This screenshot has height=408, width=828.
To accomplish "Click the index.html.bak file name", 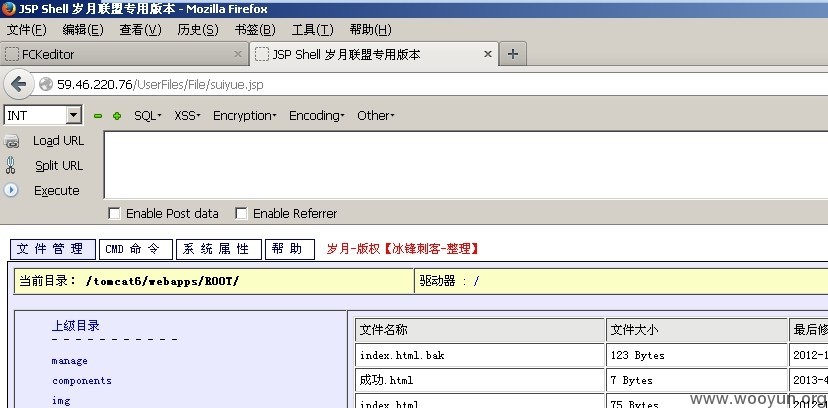I will tap(402, 355).
